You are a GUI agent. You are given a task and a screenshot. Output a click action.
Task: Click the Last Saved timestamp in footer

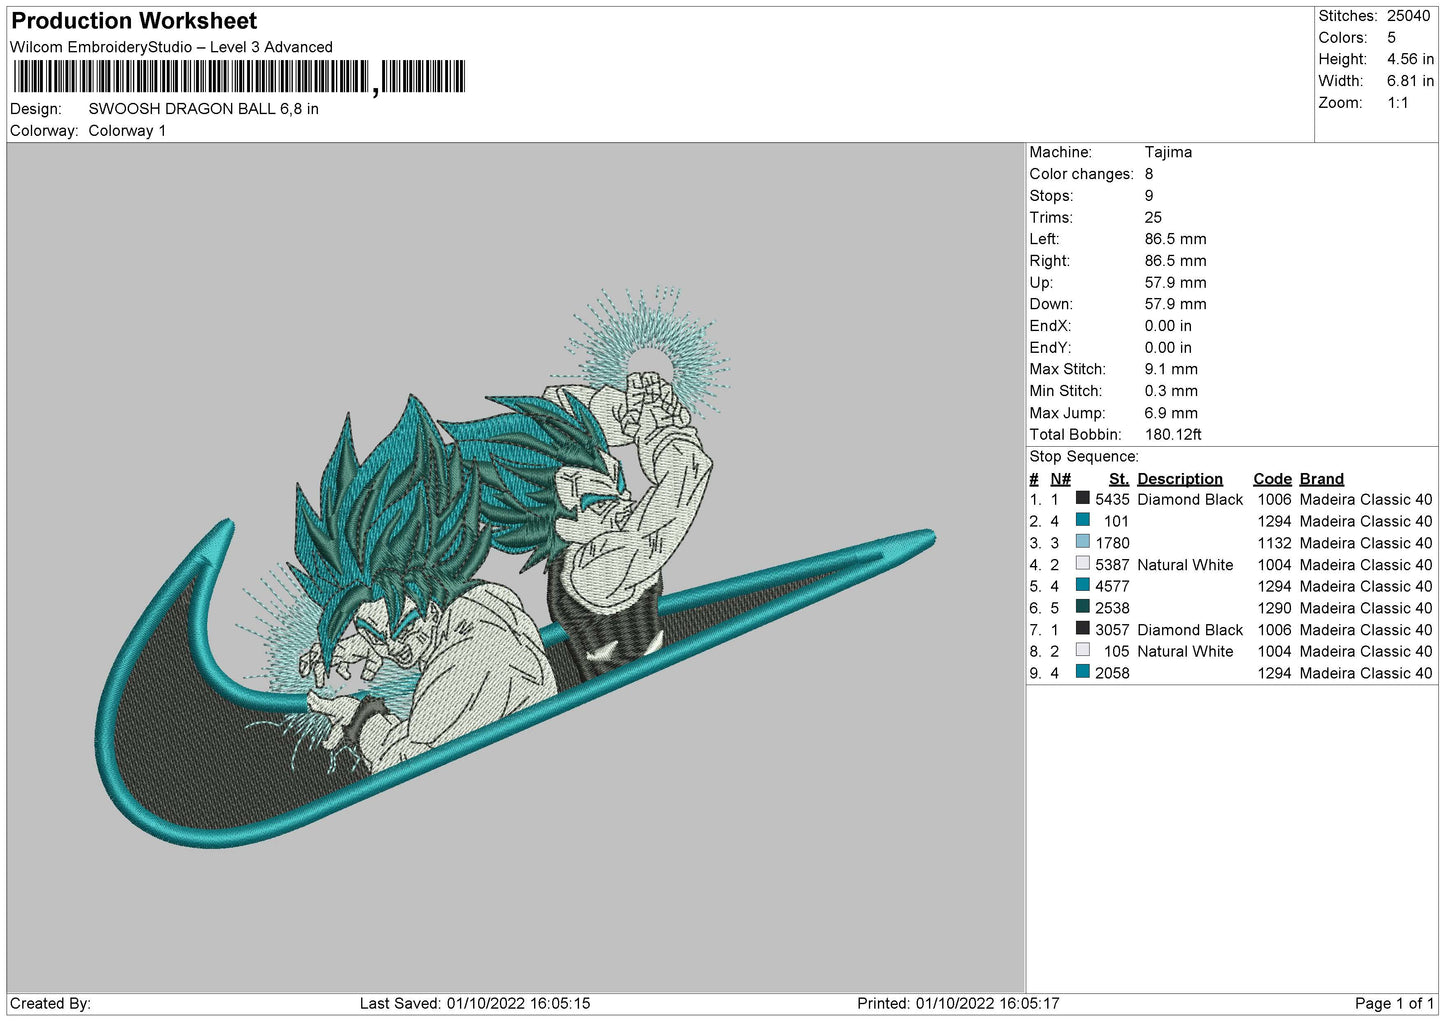tap(475, 1003)
